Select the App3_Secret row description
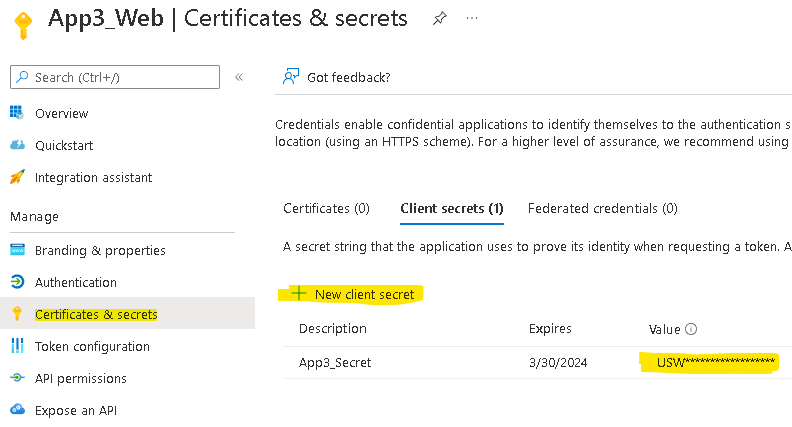 335,362
